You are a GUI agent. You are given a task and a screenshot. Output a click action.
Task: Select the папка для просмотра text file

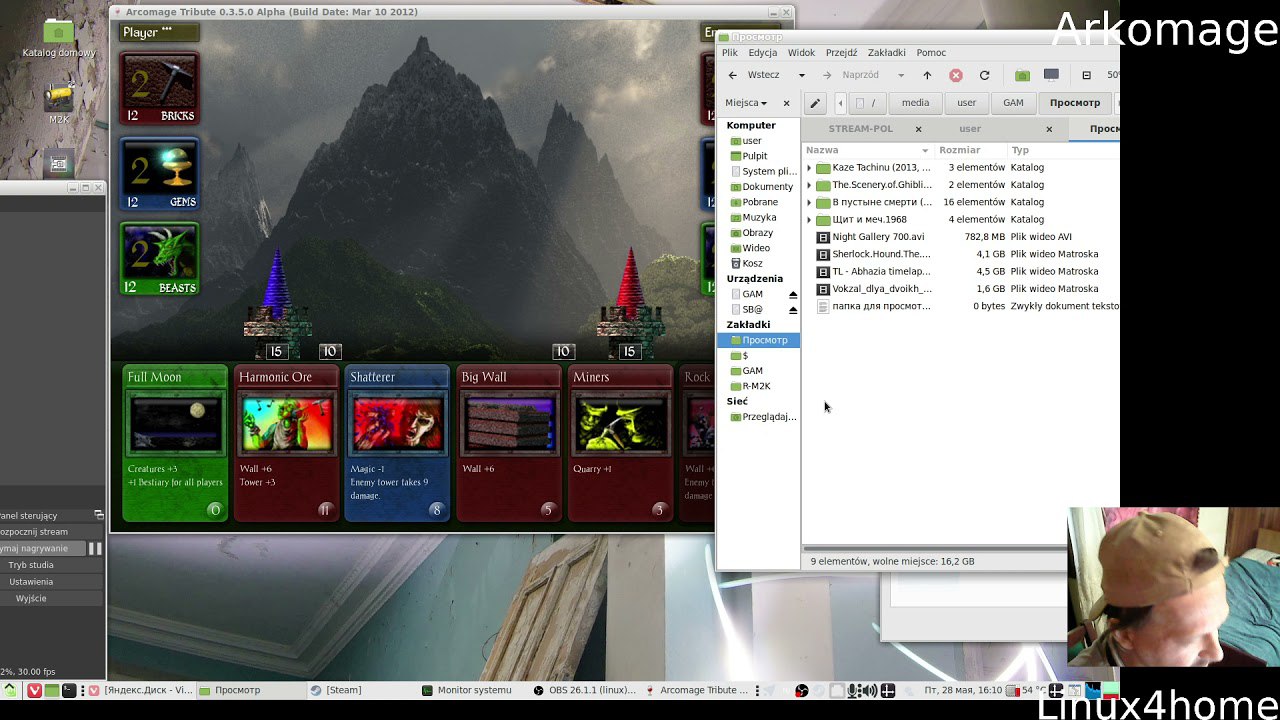point(881,306)
